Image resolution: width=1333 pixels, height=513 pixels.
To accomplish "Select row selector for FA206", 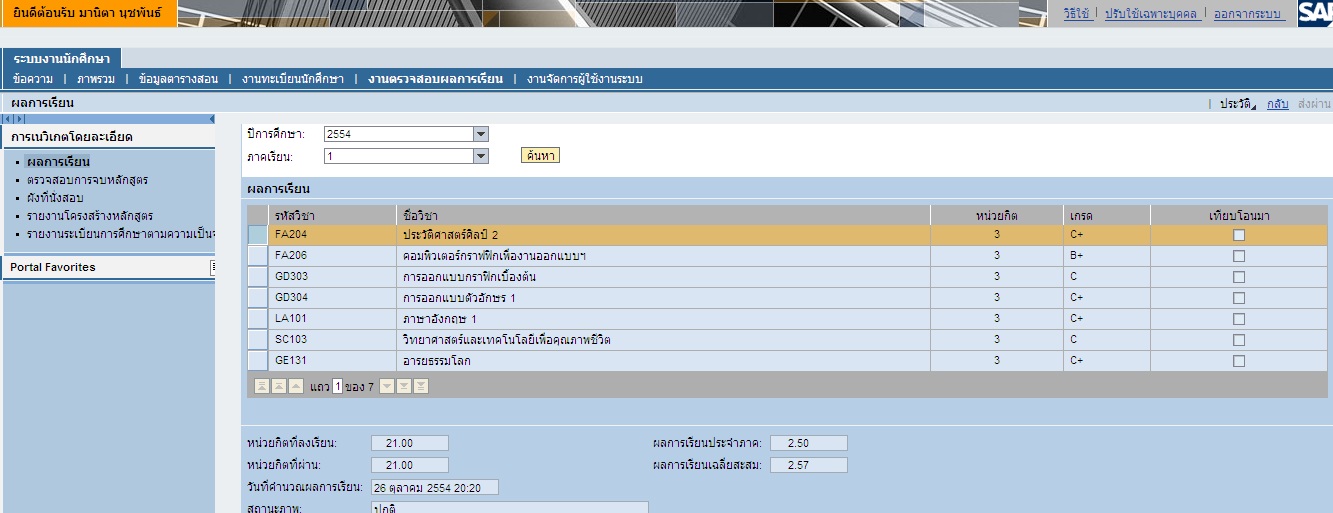I will (258, 256).
